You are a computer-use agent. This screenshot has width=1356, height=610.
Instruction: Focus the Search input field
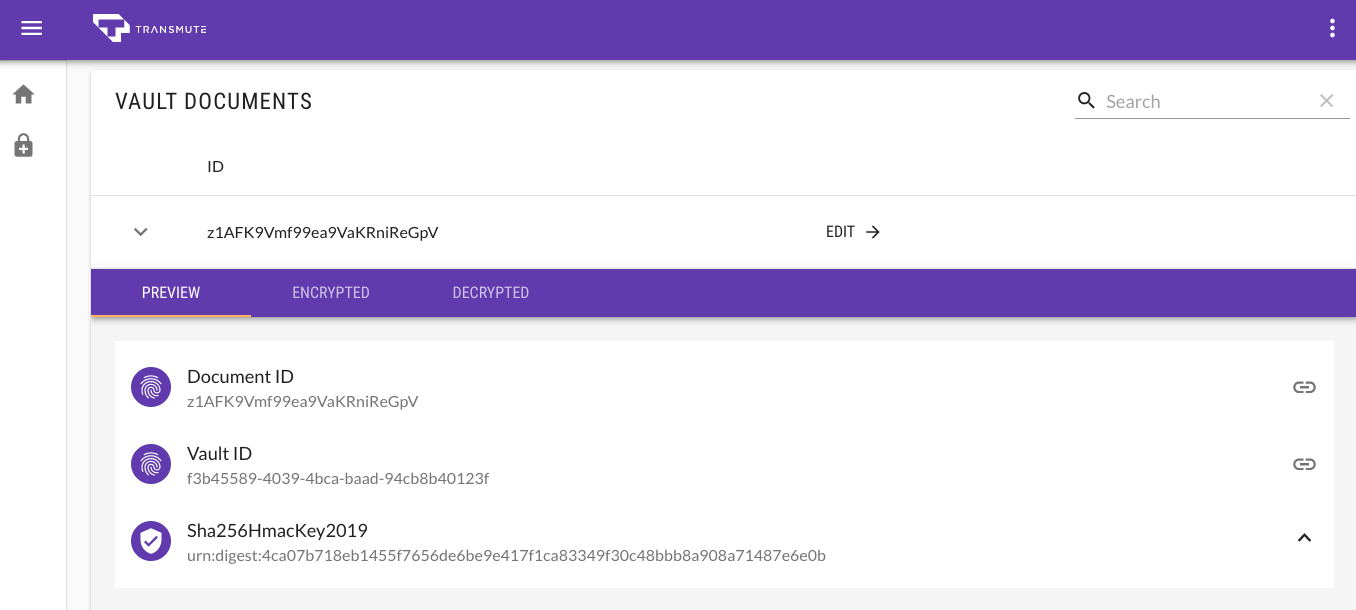point(1206,101)
